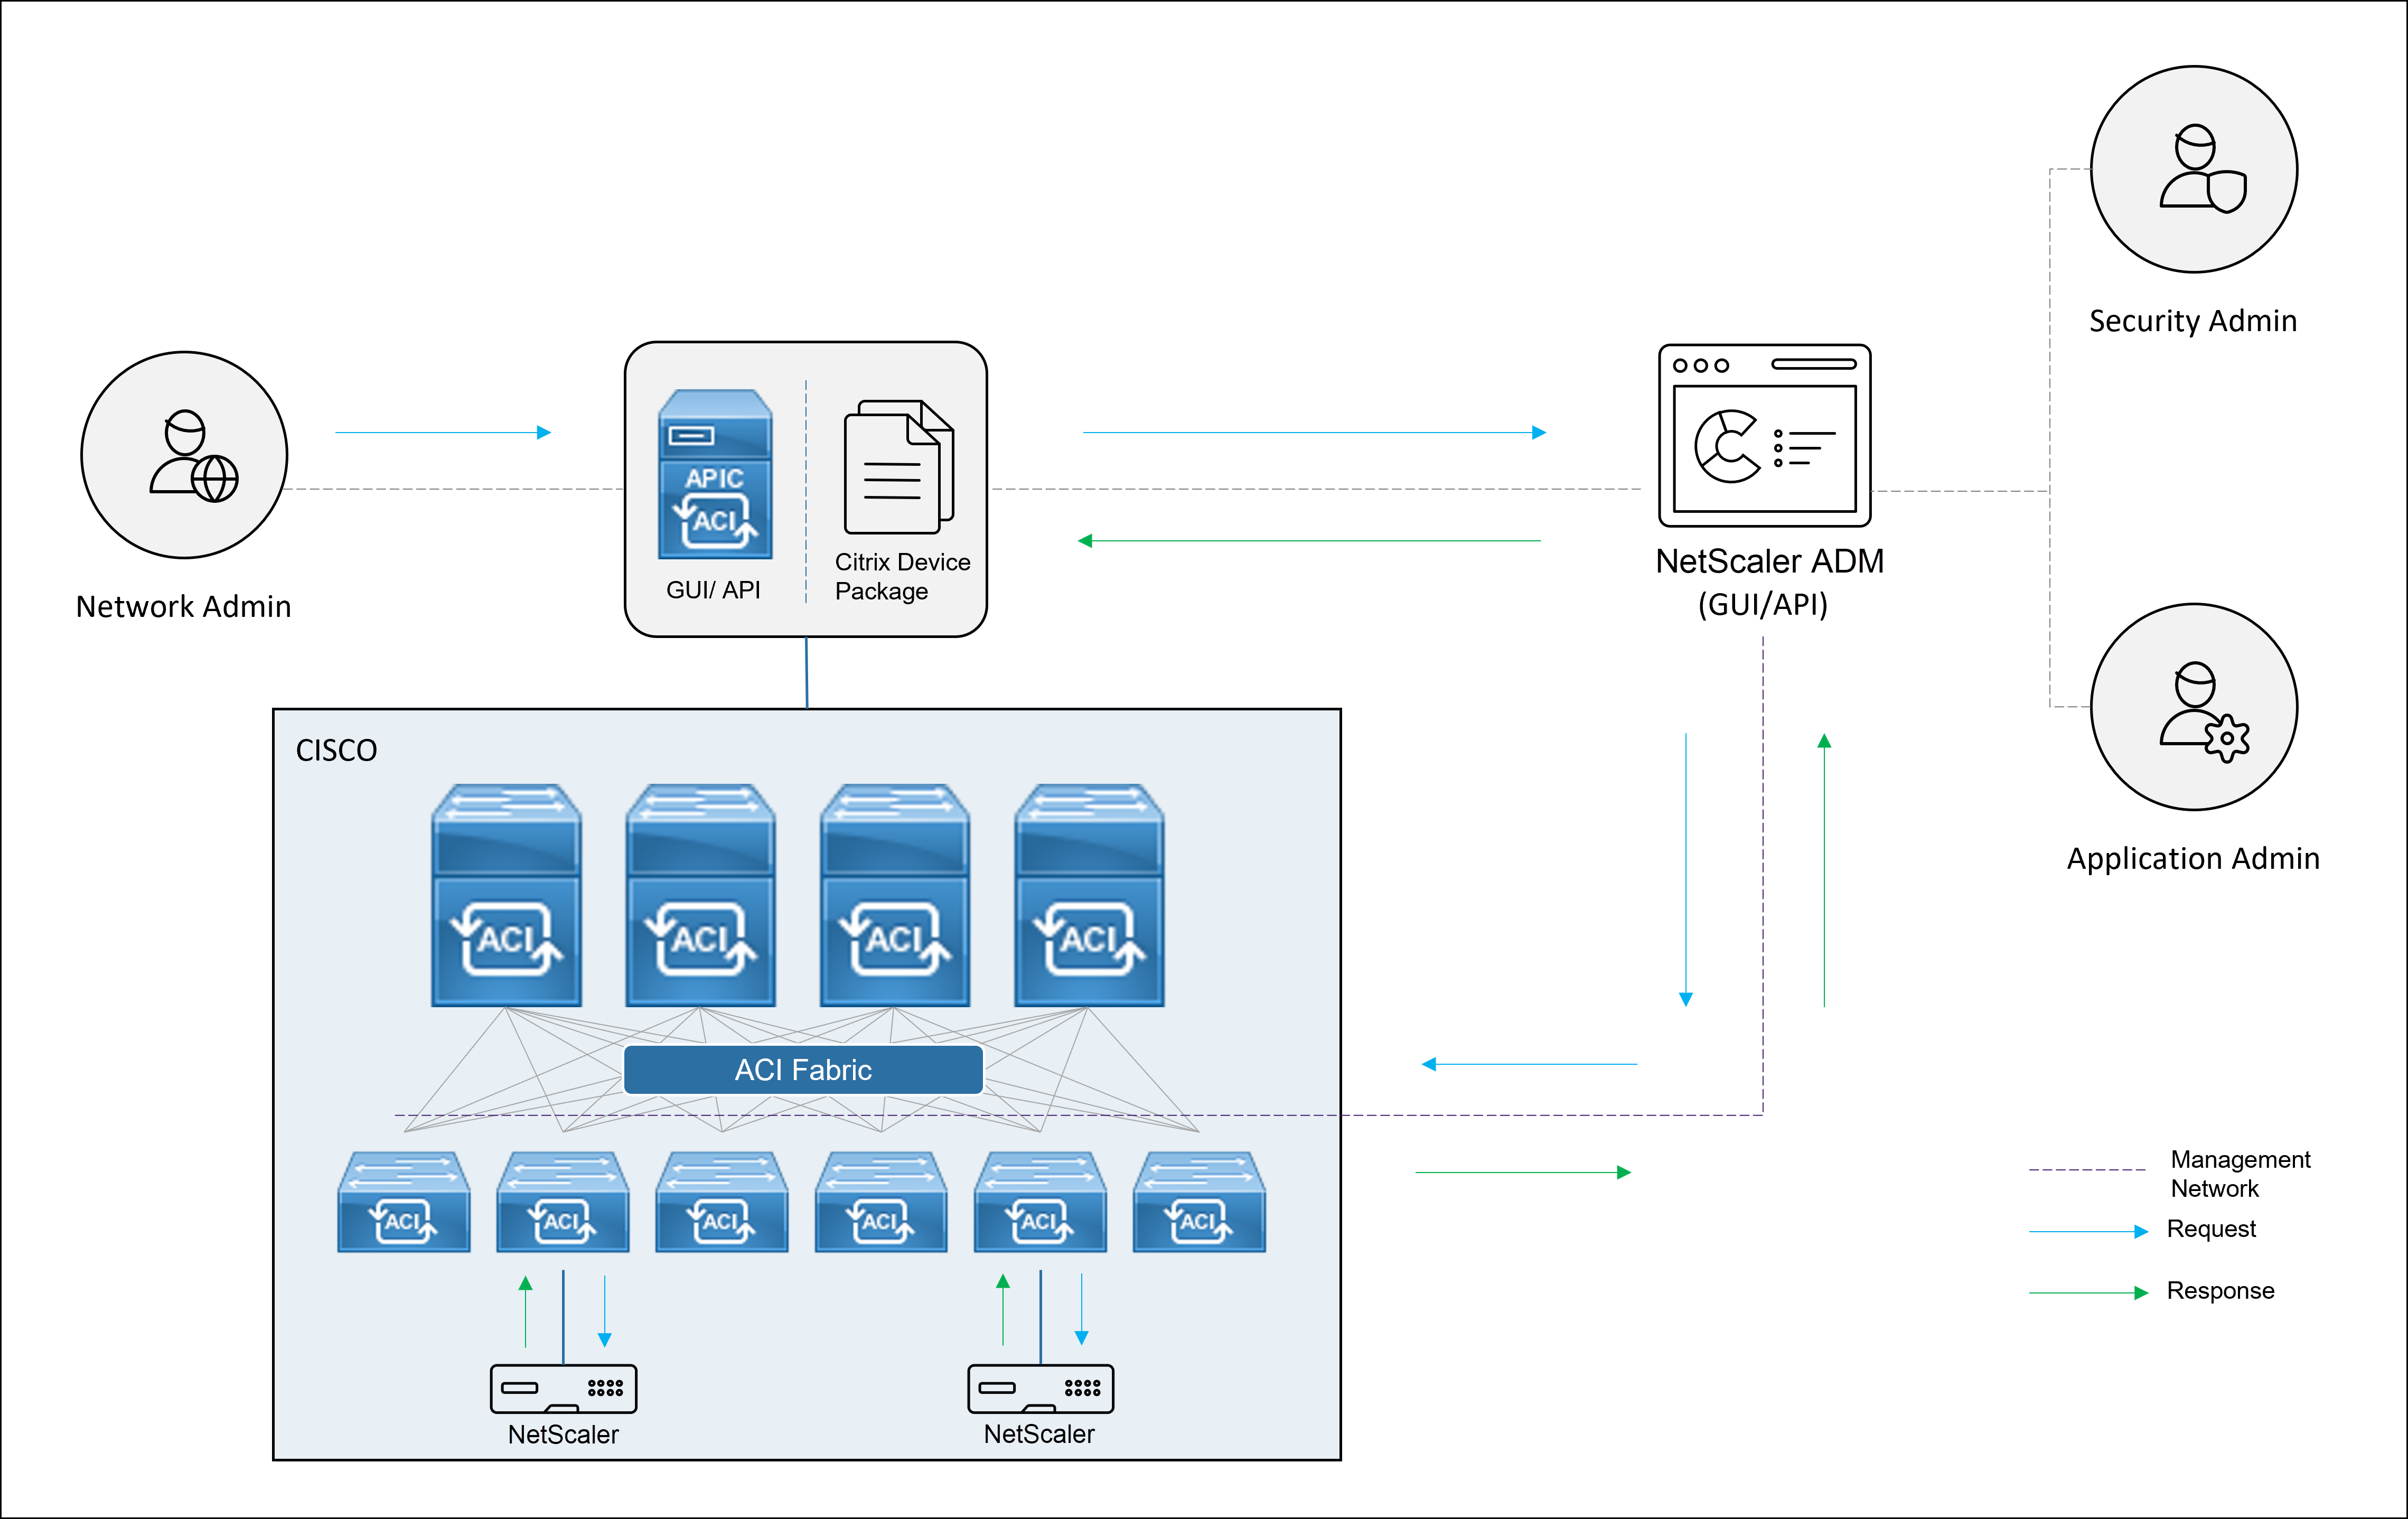Click the Network Admin user icon
Screen dimensions: 2408x1519
coord(184,455)
